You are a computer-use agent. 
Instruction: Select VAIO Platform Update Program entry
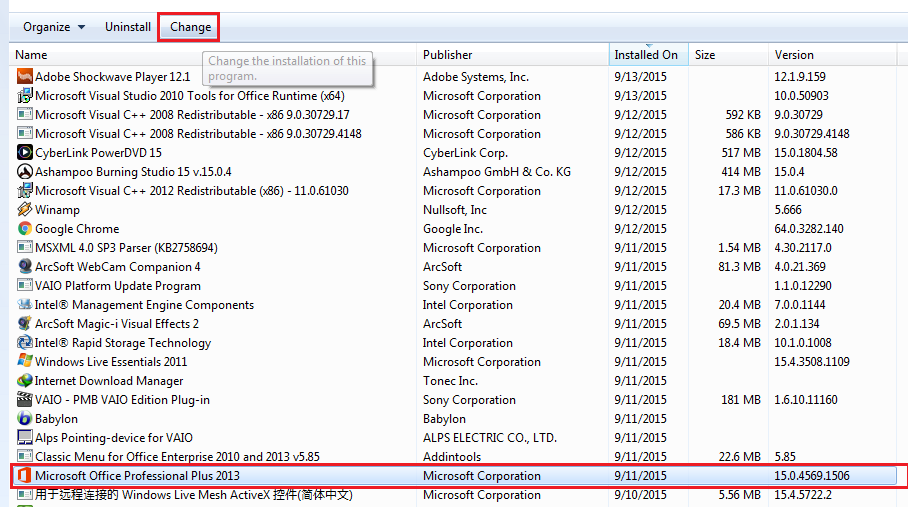pyautogui.click(x=118, y=285)
